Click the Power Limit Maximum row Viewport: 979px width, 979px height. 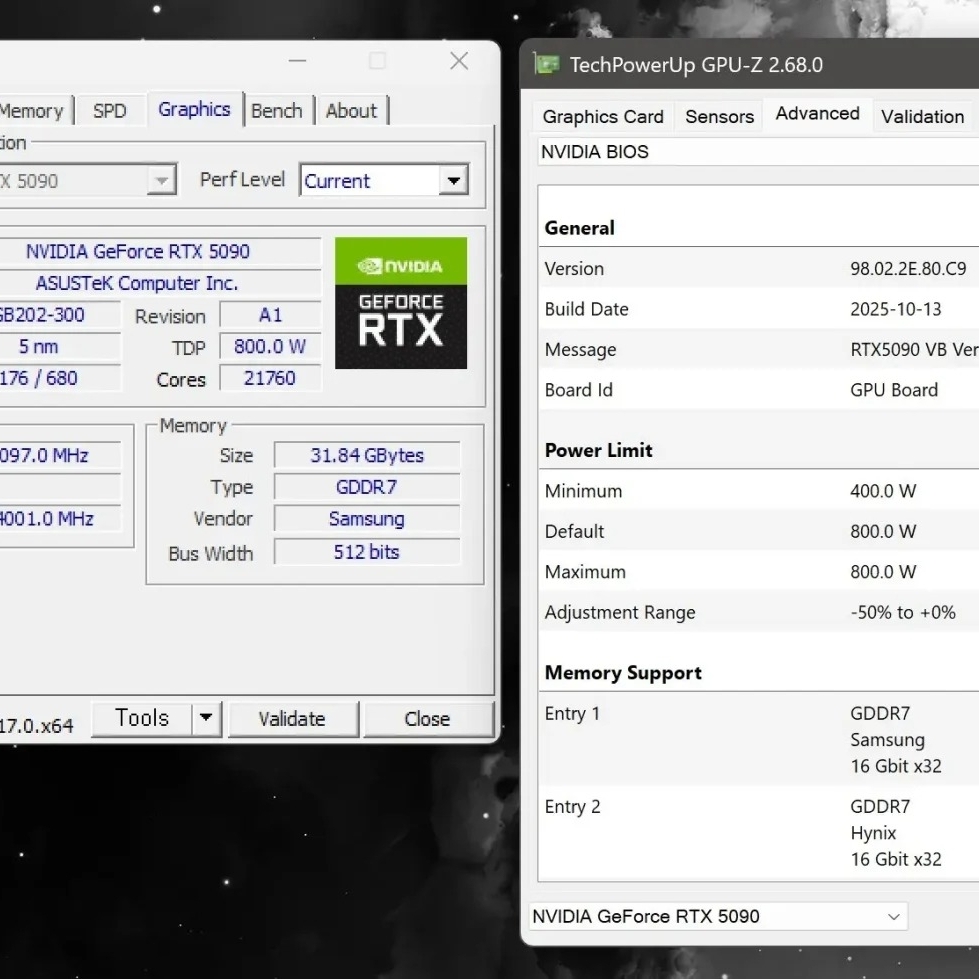tap(759, 572)
